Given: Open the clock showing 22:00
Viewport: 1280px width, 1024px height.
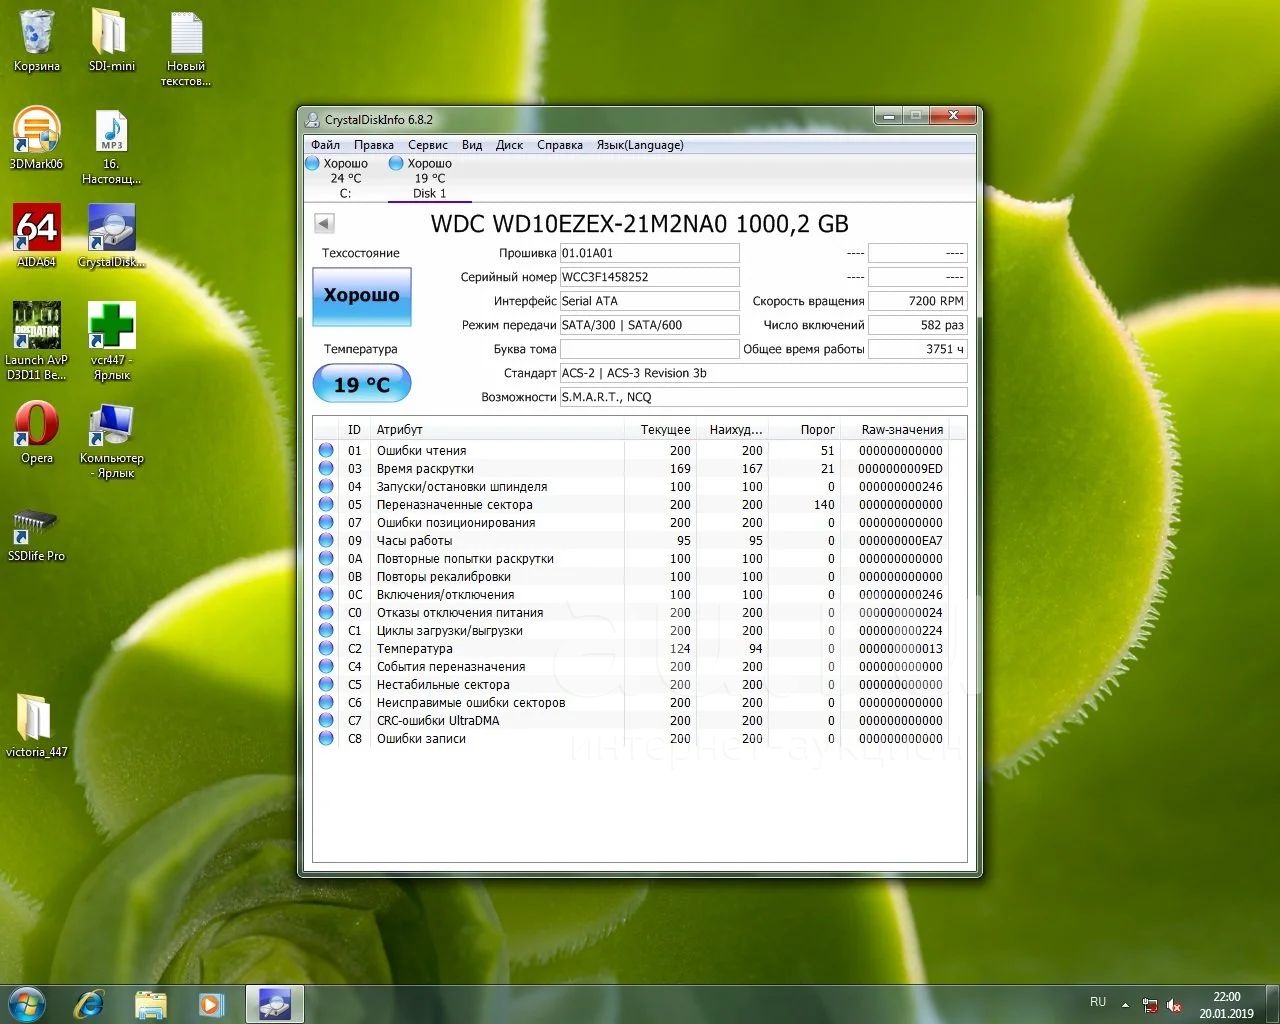Looking at the screenshot, I should [1227, 1005].
